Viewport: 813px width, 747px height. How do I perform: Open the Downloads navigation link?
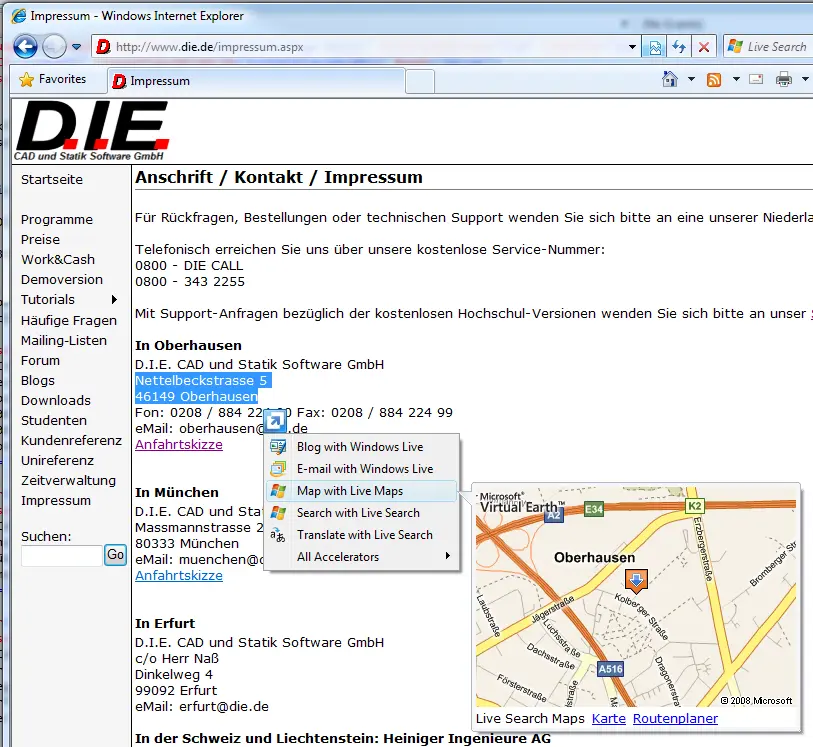pyautogui.click(x=55, y=400)
